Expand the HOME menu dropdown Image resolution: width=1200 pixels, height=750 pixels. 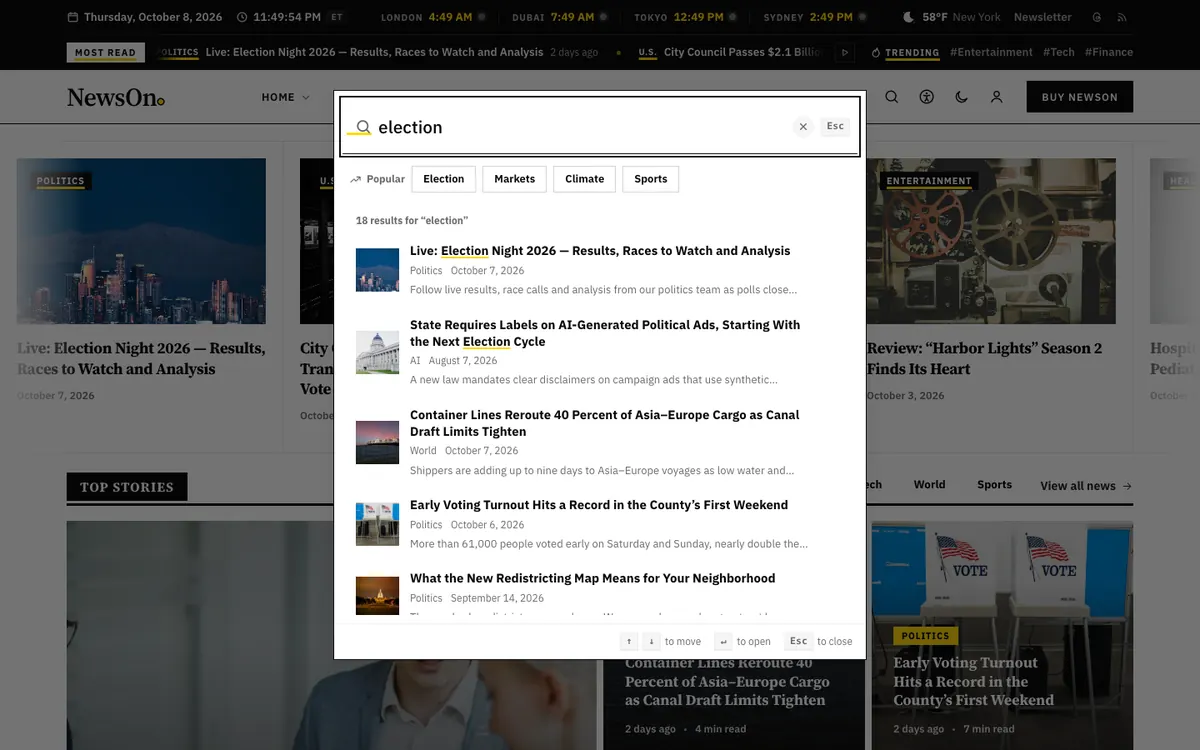pos(285,97)
